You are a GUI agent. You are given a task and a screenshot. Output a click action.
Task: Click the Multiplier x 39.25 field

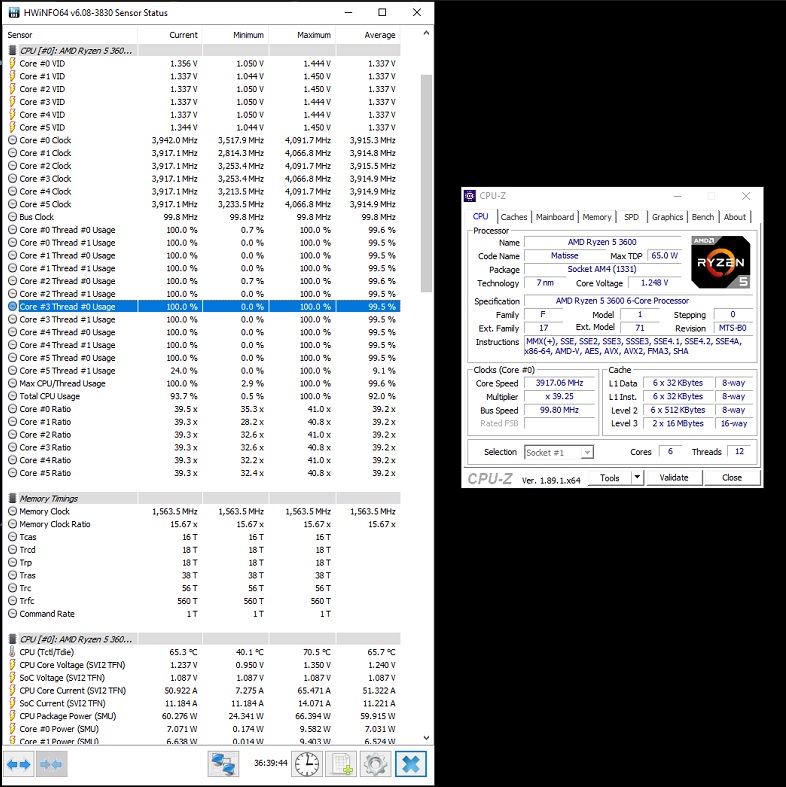coord(560,397)
